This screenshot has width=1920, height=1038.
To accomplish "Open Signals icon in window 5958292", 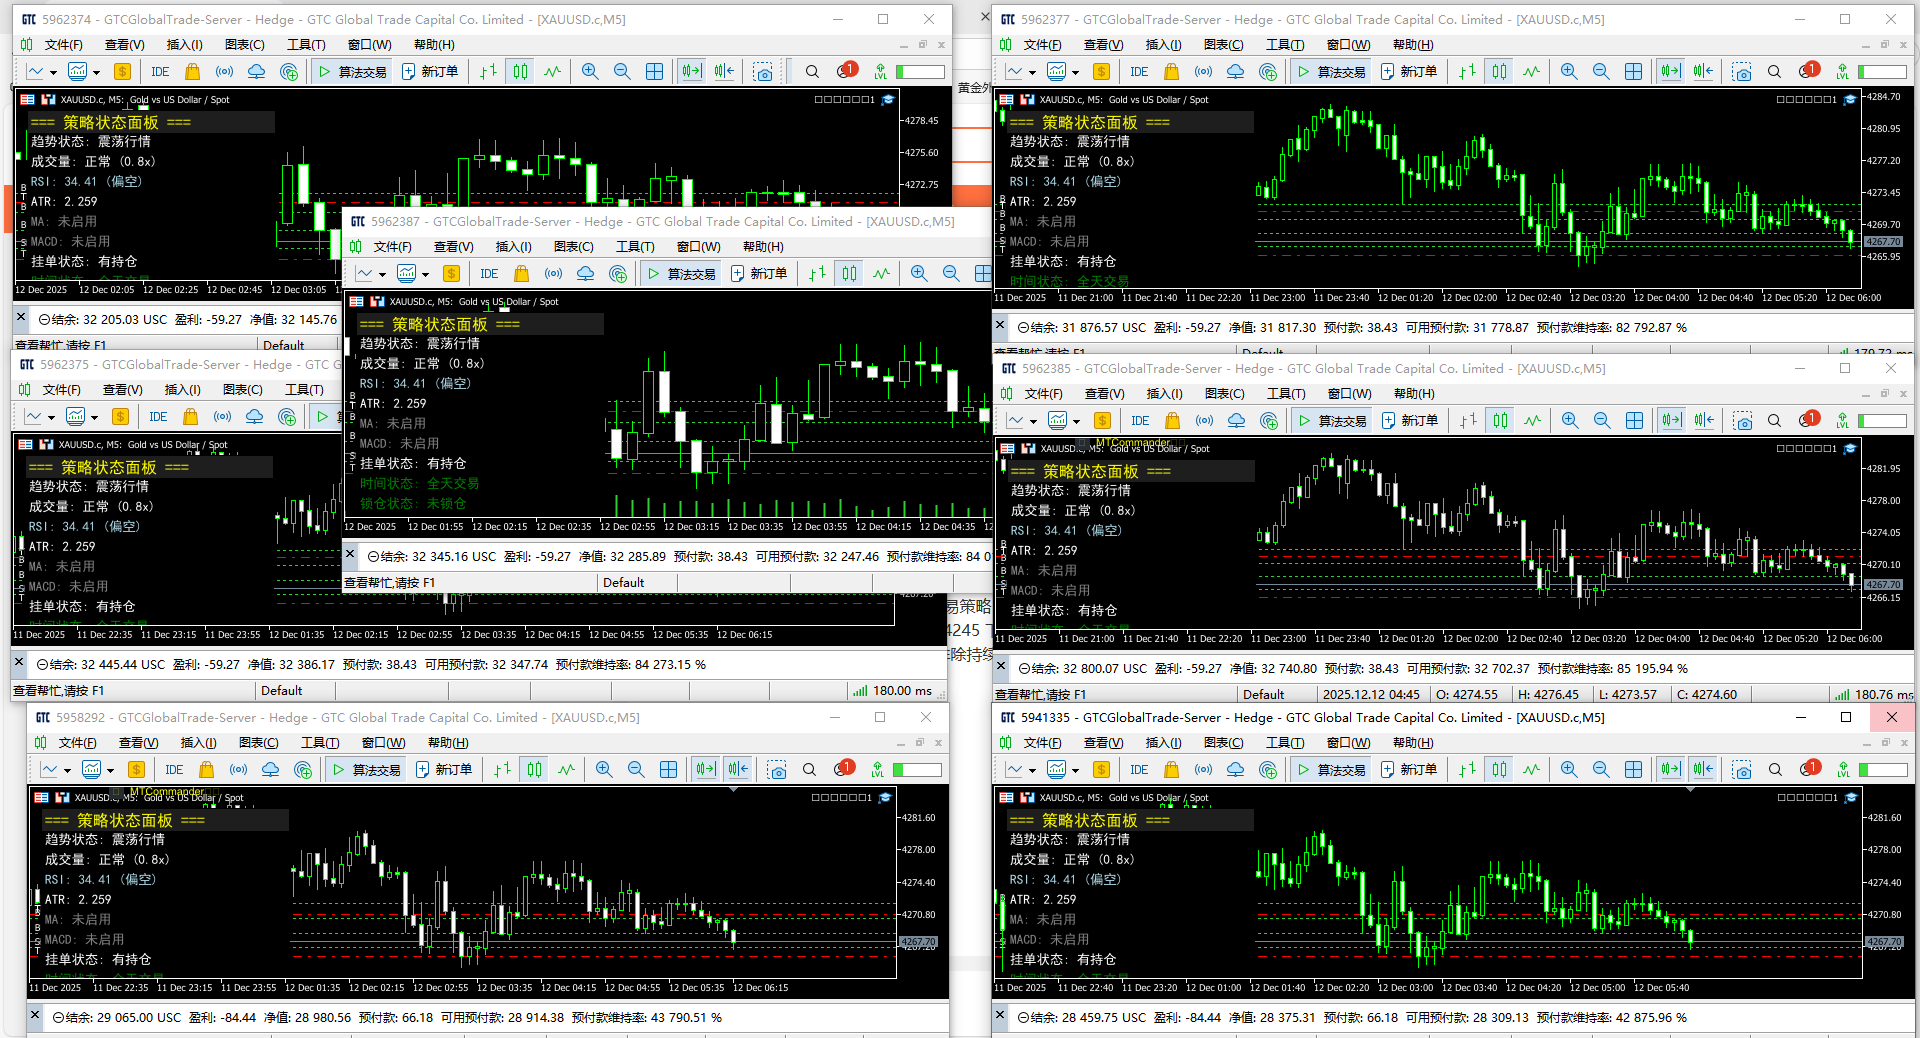I will (x=238, y=770).
